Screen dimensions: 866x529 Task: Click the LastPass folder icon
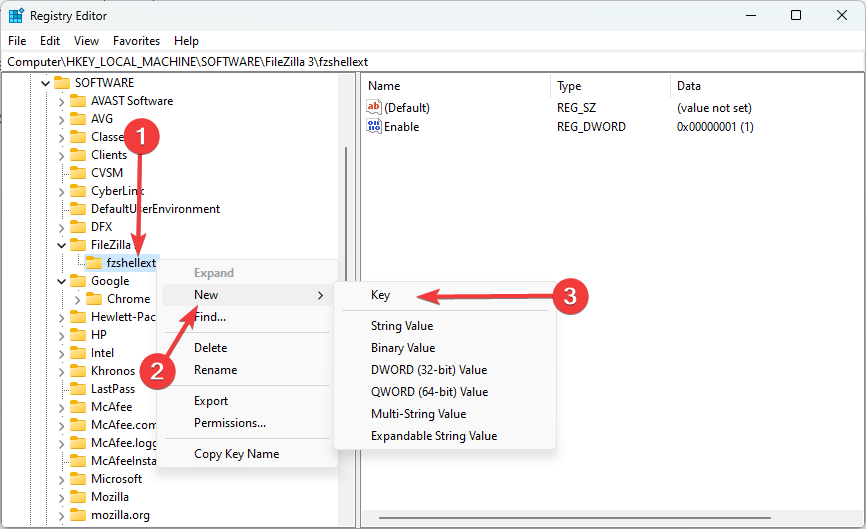point(78,389)
